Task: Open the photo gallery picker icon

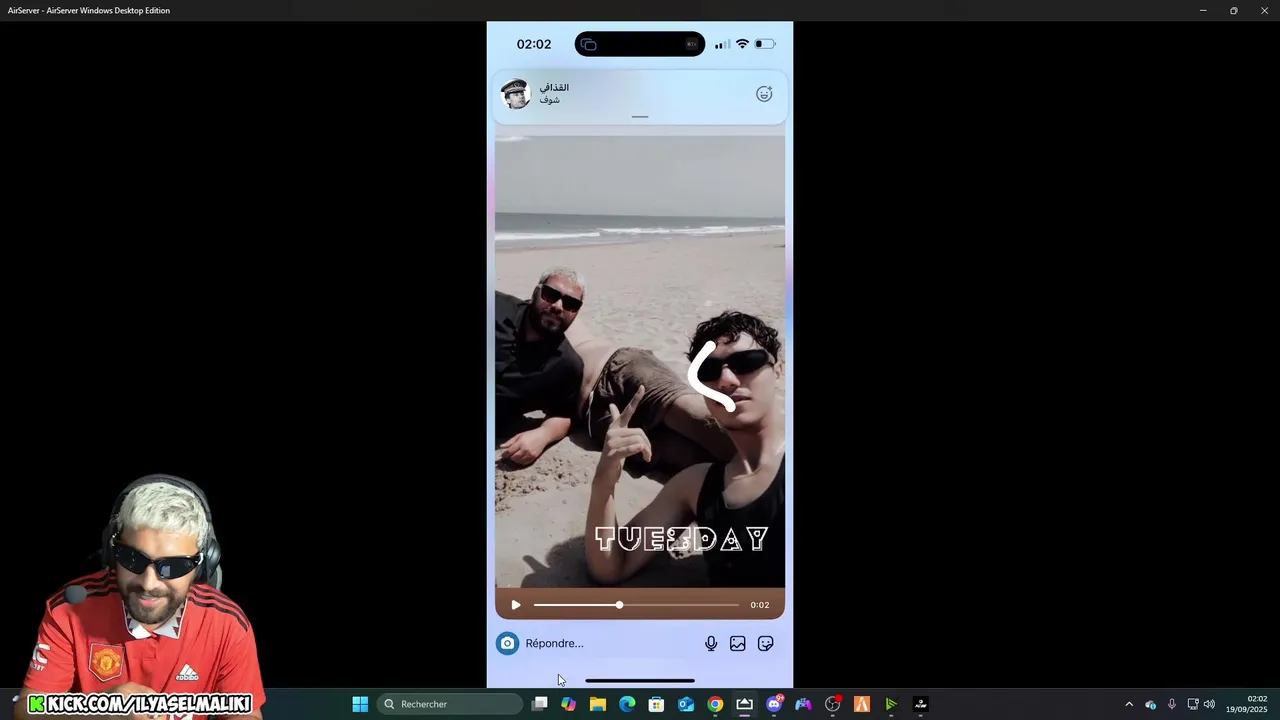Action: [x=738, y=644]
